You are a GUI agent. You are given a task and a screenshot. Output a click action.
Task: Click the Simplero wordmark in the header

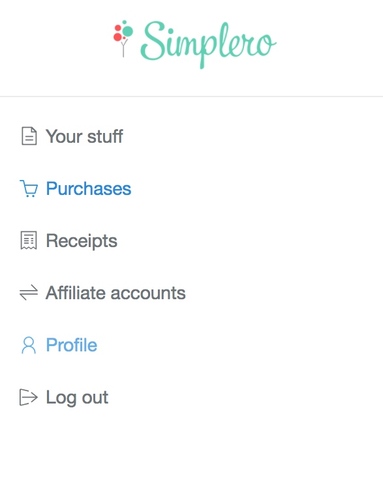[209, 45]
